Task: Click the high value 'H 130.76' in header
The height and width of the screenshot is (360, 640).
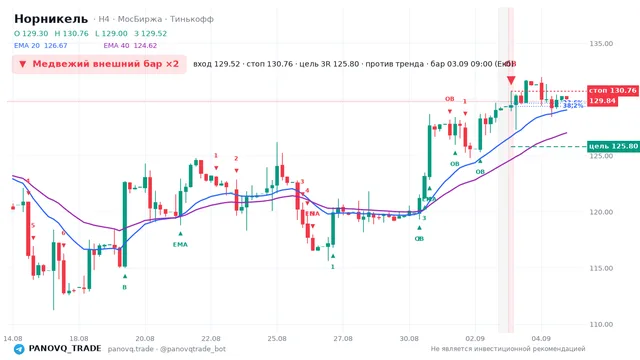Action: coord(71,33)
